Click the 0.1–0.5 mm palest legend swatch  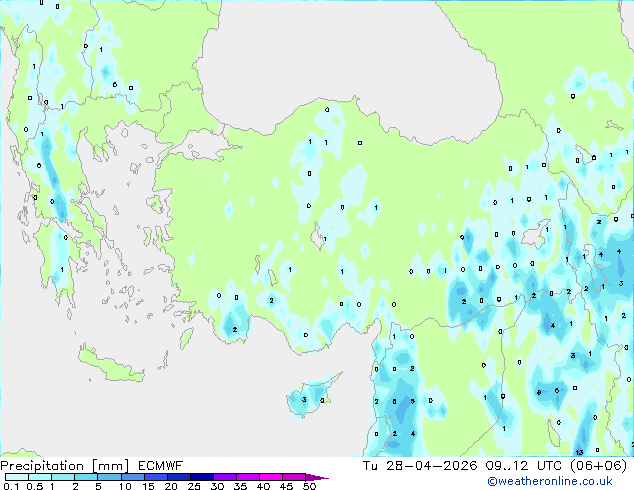click(x=17, y=477)
